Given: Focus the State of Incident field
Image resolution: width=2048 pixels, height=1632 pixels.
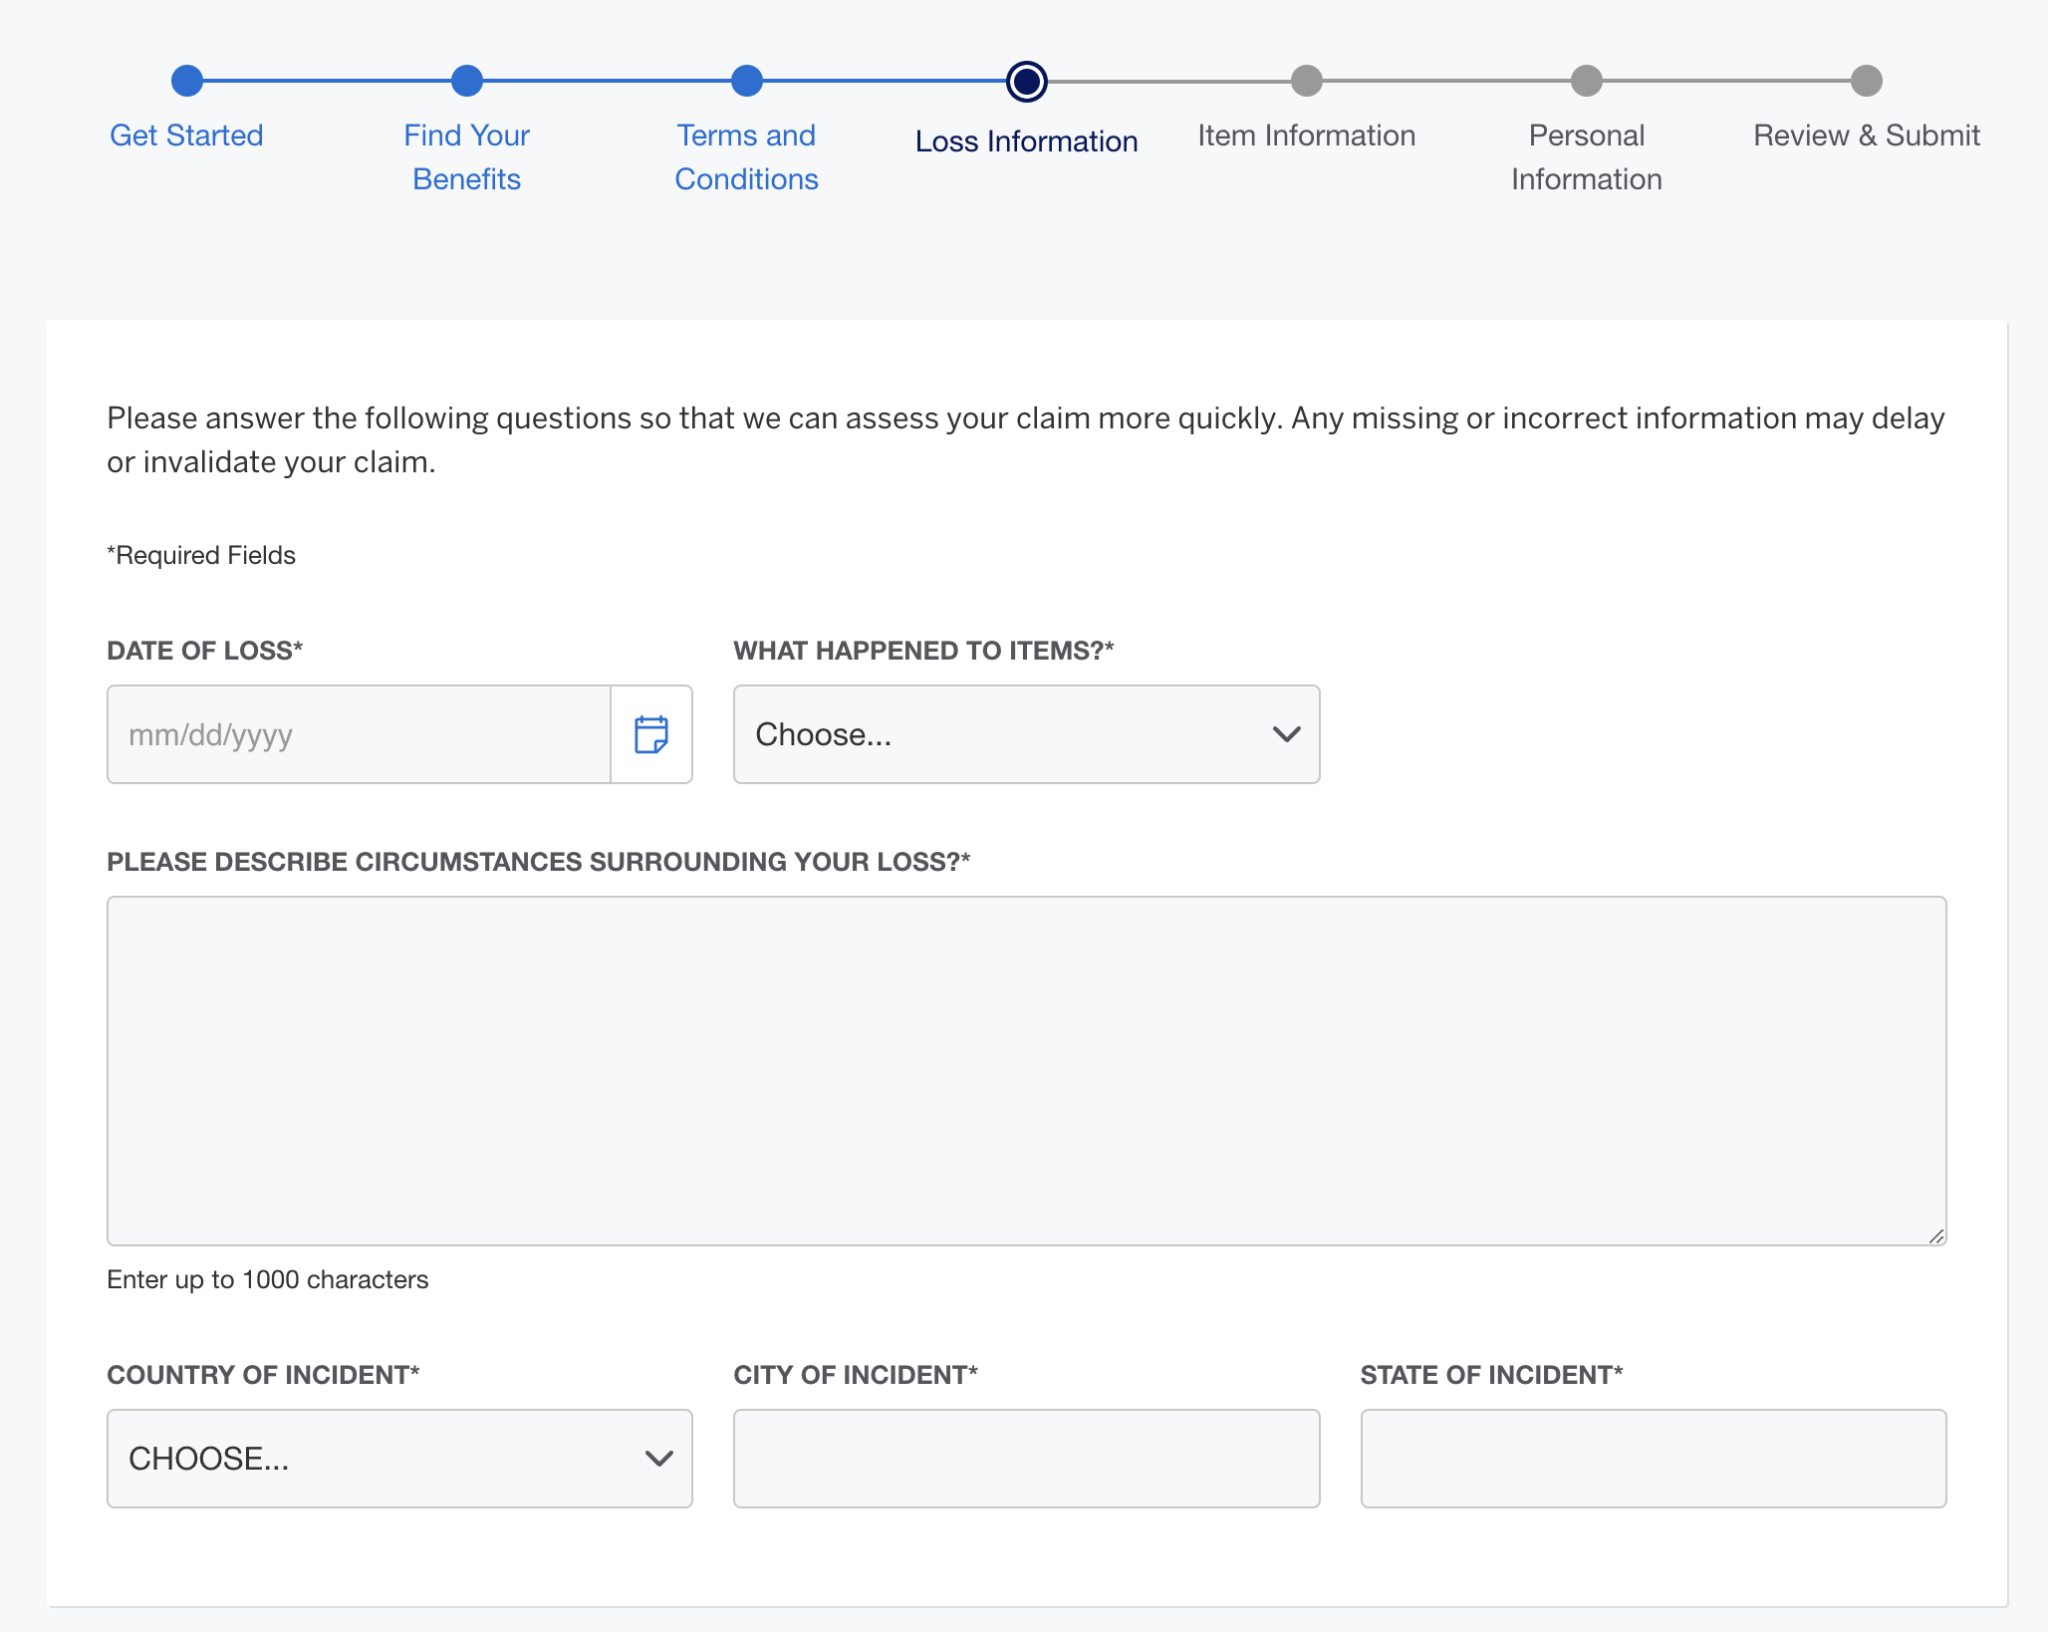Looking at the screenshot, I should pyautogui.click(x=1653, y=1458).
